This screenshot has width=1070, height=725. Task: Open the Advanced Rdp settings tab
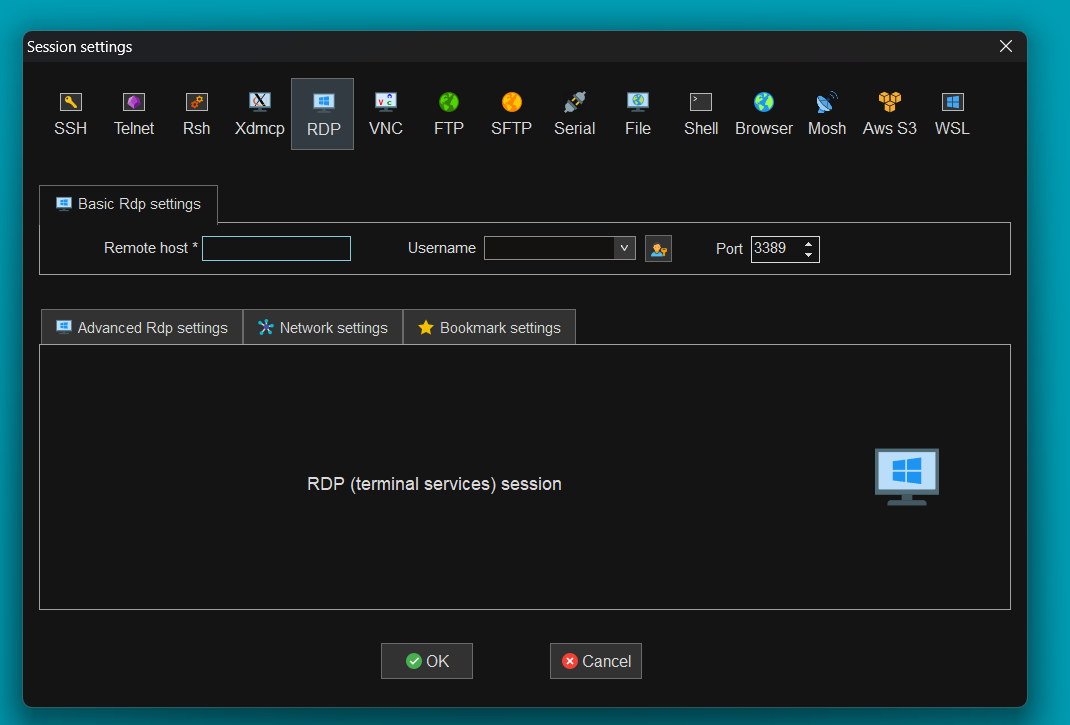pyautogui.click(x=142, y=328)
